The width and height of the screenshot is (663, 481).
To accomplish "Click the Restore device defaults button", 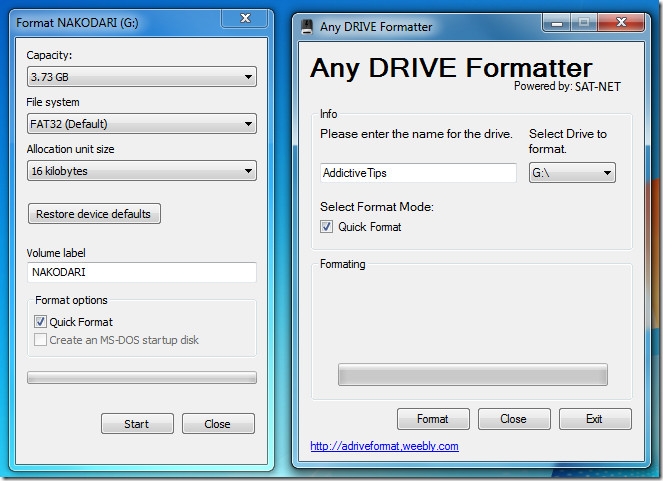I will pos(94,213).
